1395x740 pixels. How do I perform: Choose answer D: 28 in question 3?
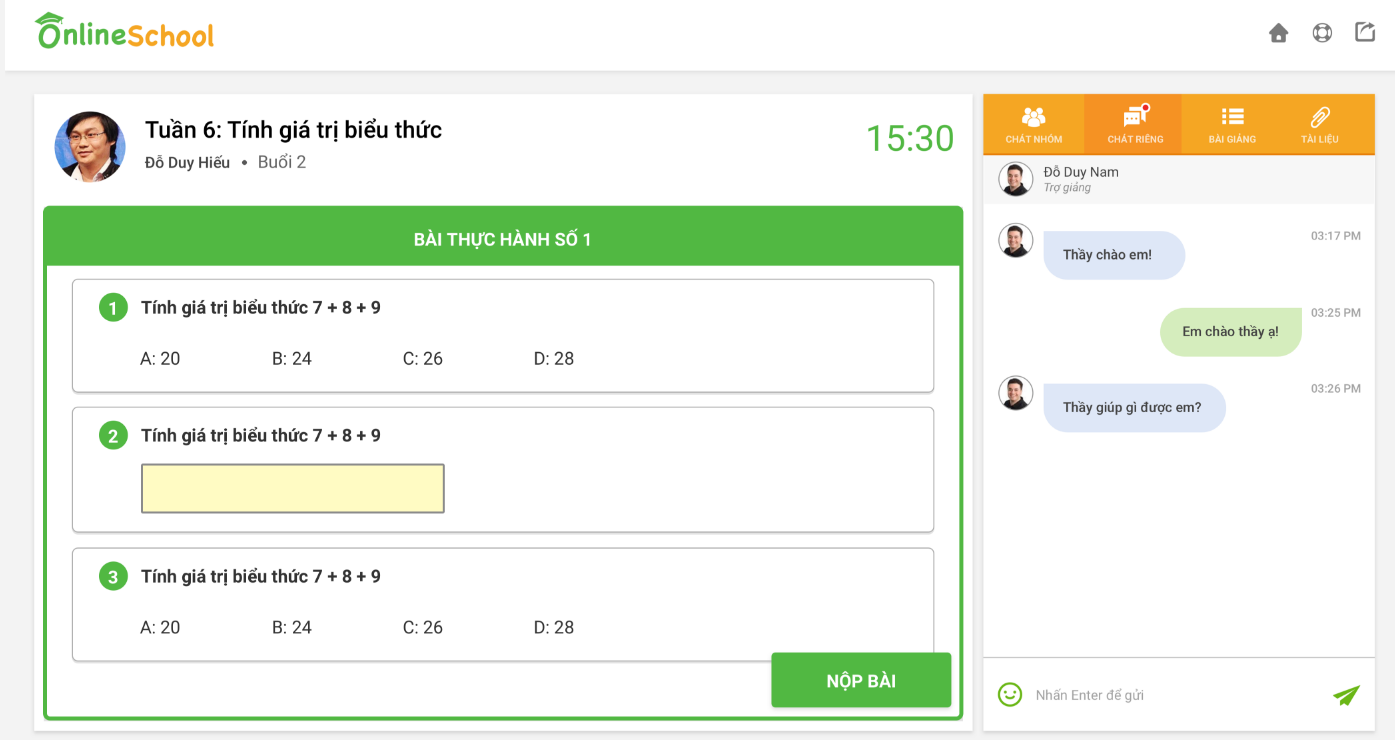(x=554, y=628)
